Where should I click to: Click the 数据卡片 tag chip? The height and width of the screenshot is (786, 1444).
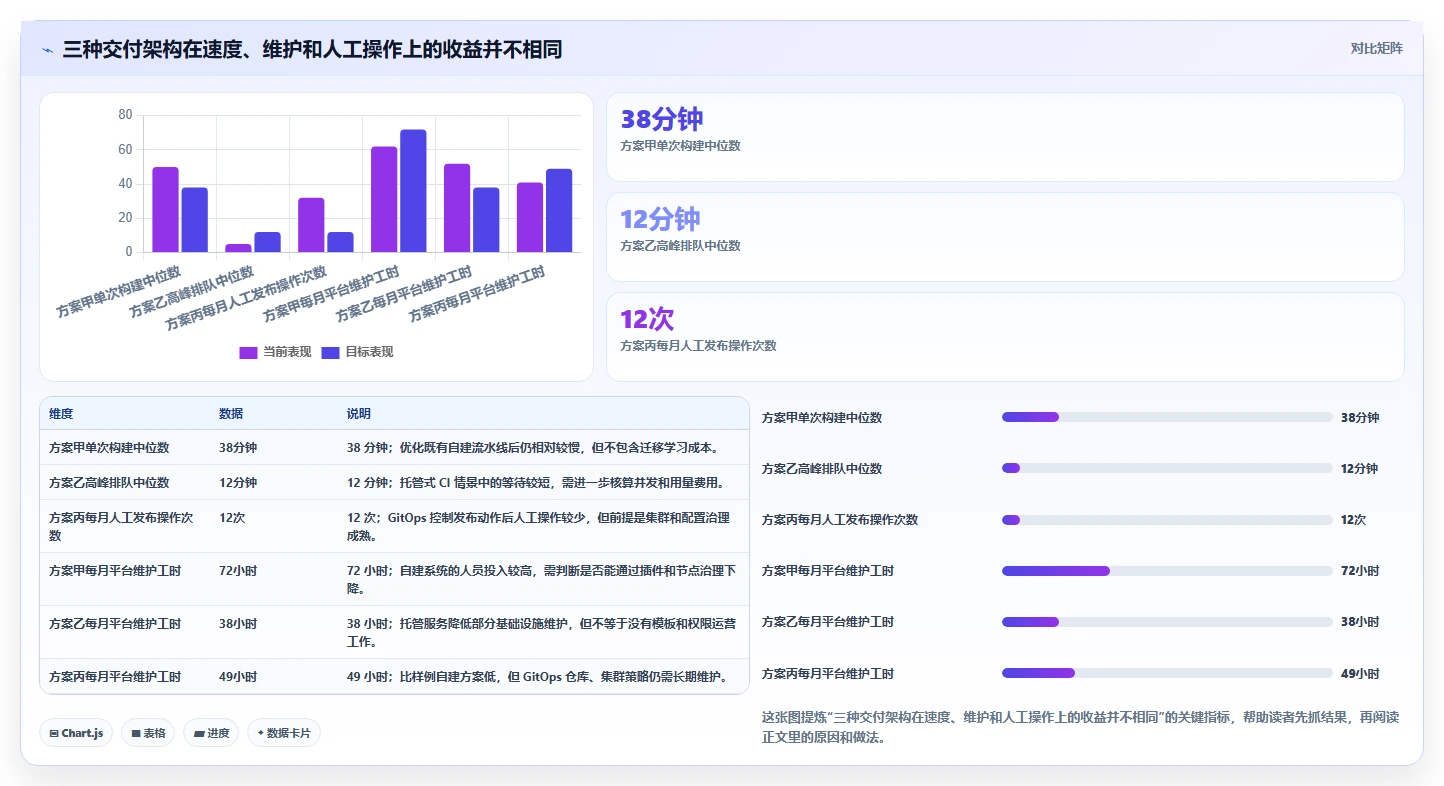point(284,733)
